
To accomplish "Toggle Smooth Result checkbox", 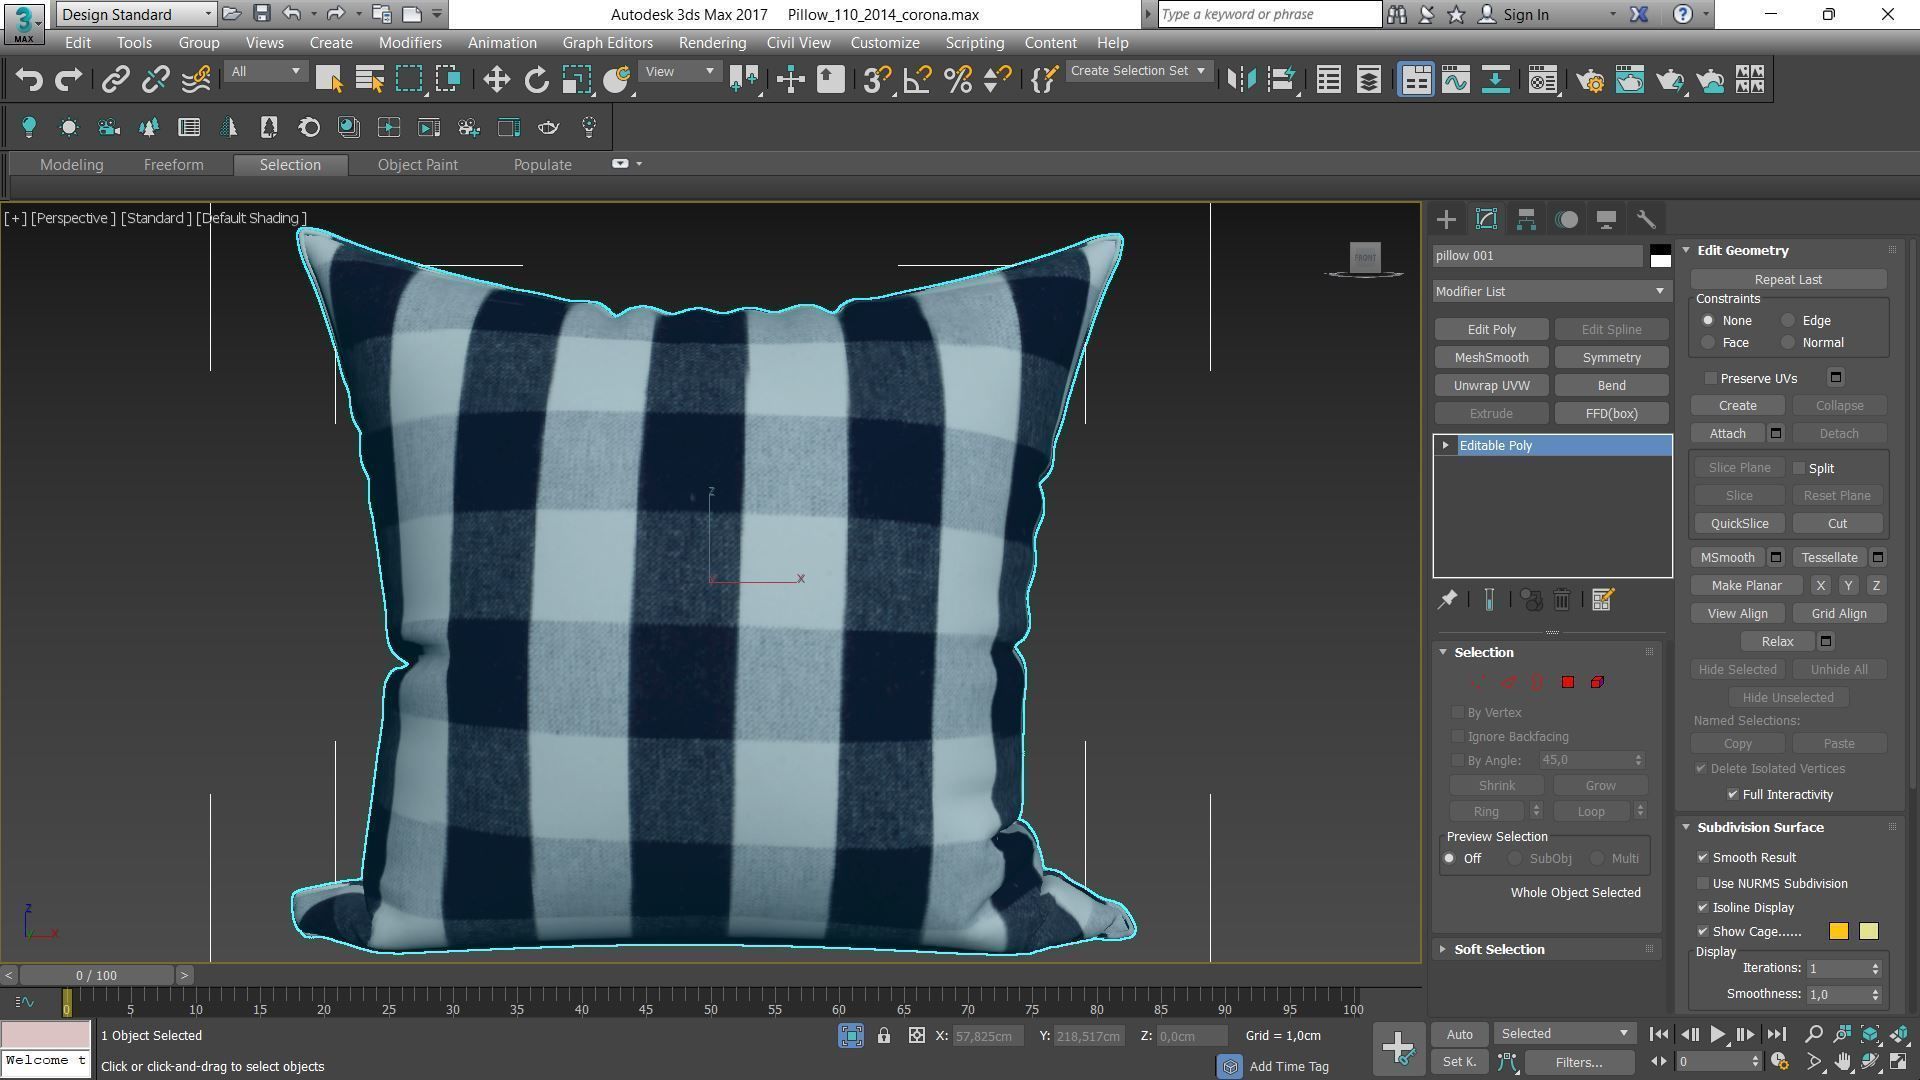I will pos(1703,858).
